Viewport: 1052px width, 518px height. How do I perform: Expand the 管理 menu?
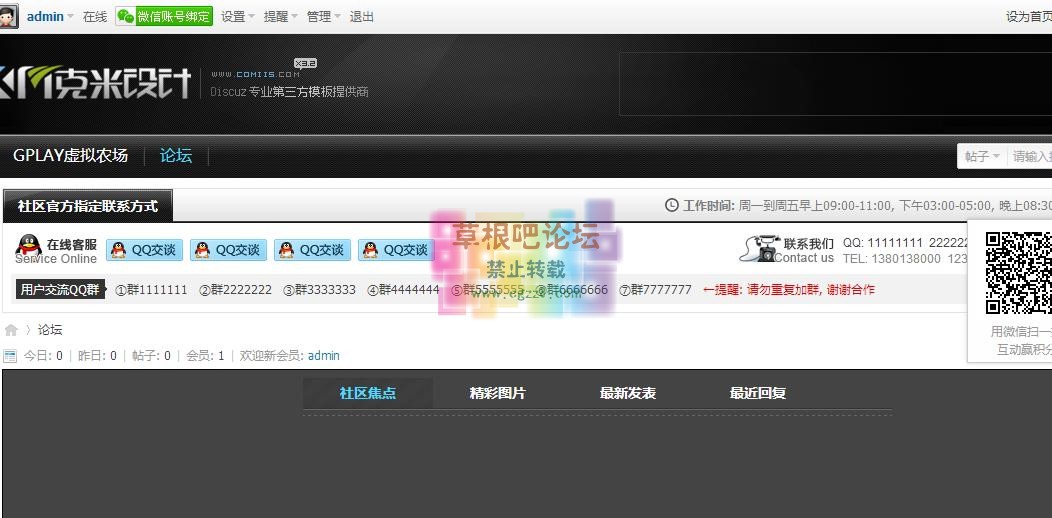coord(323,17)
